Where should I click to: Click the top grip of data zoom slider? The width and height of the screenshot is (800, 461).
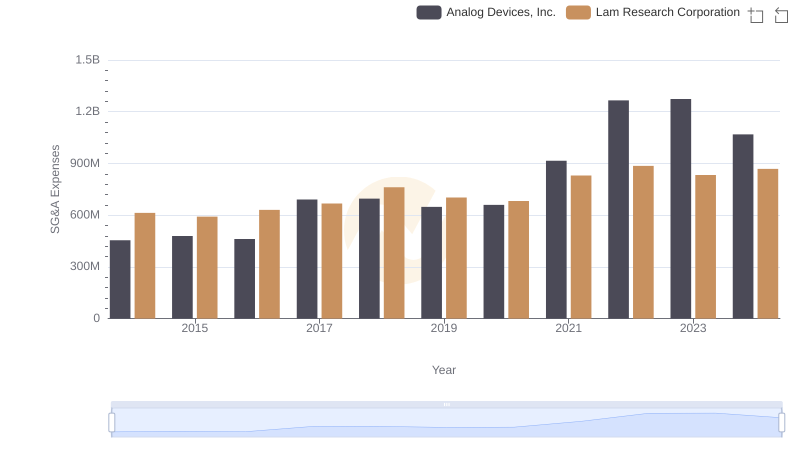click(446, 404)
